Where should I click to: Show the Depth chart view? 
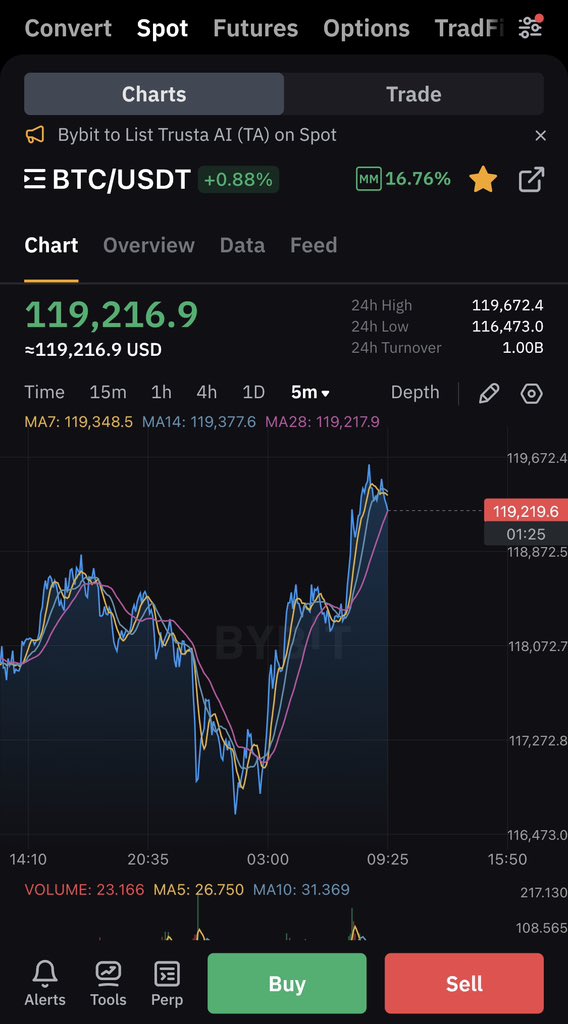[x=415, y=392]
